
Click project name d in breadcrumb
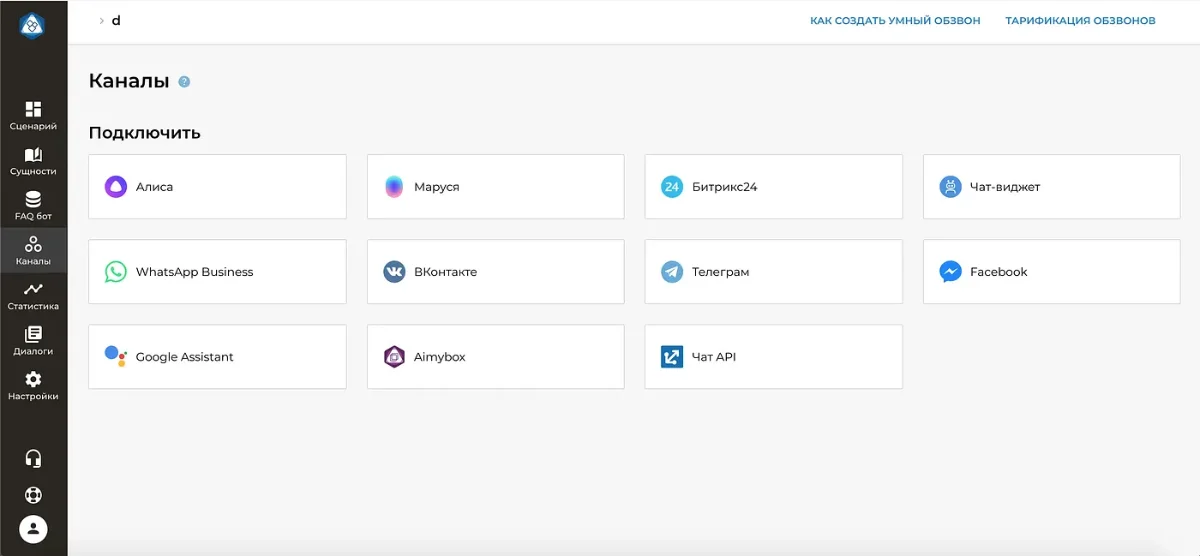coord(116,20)
